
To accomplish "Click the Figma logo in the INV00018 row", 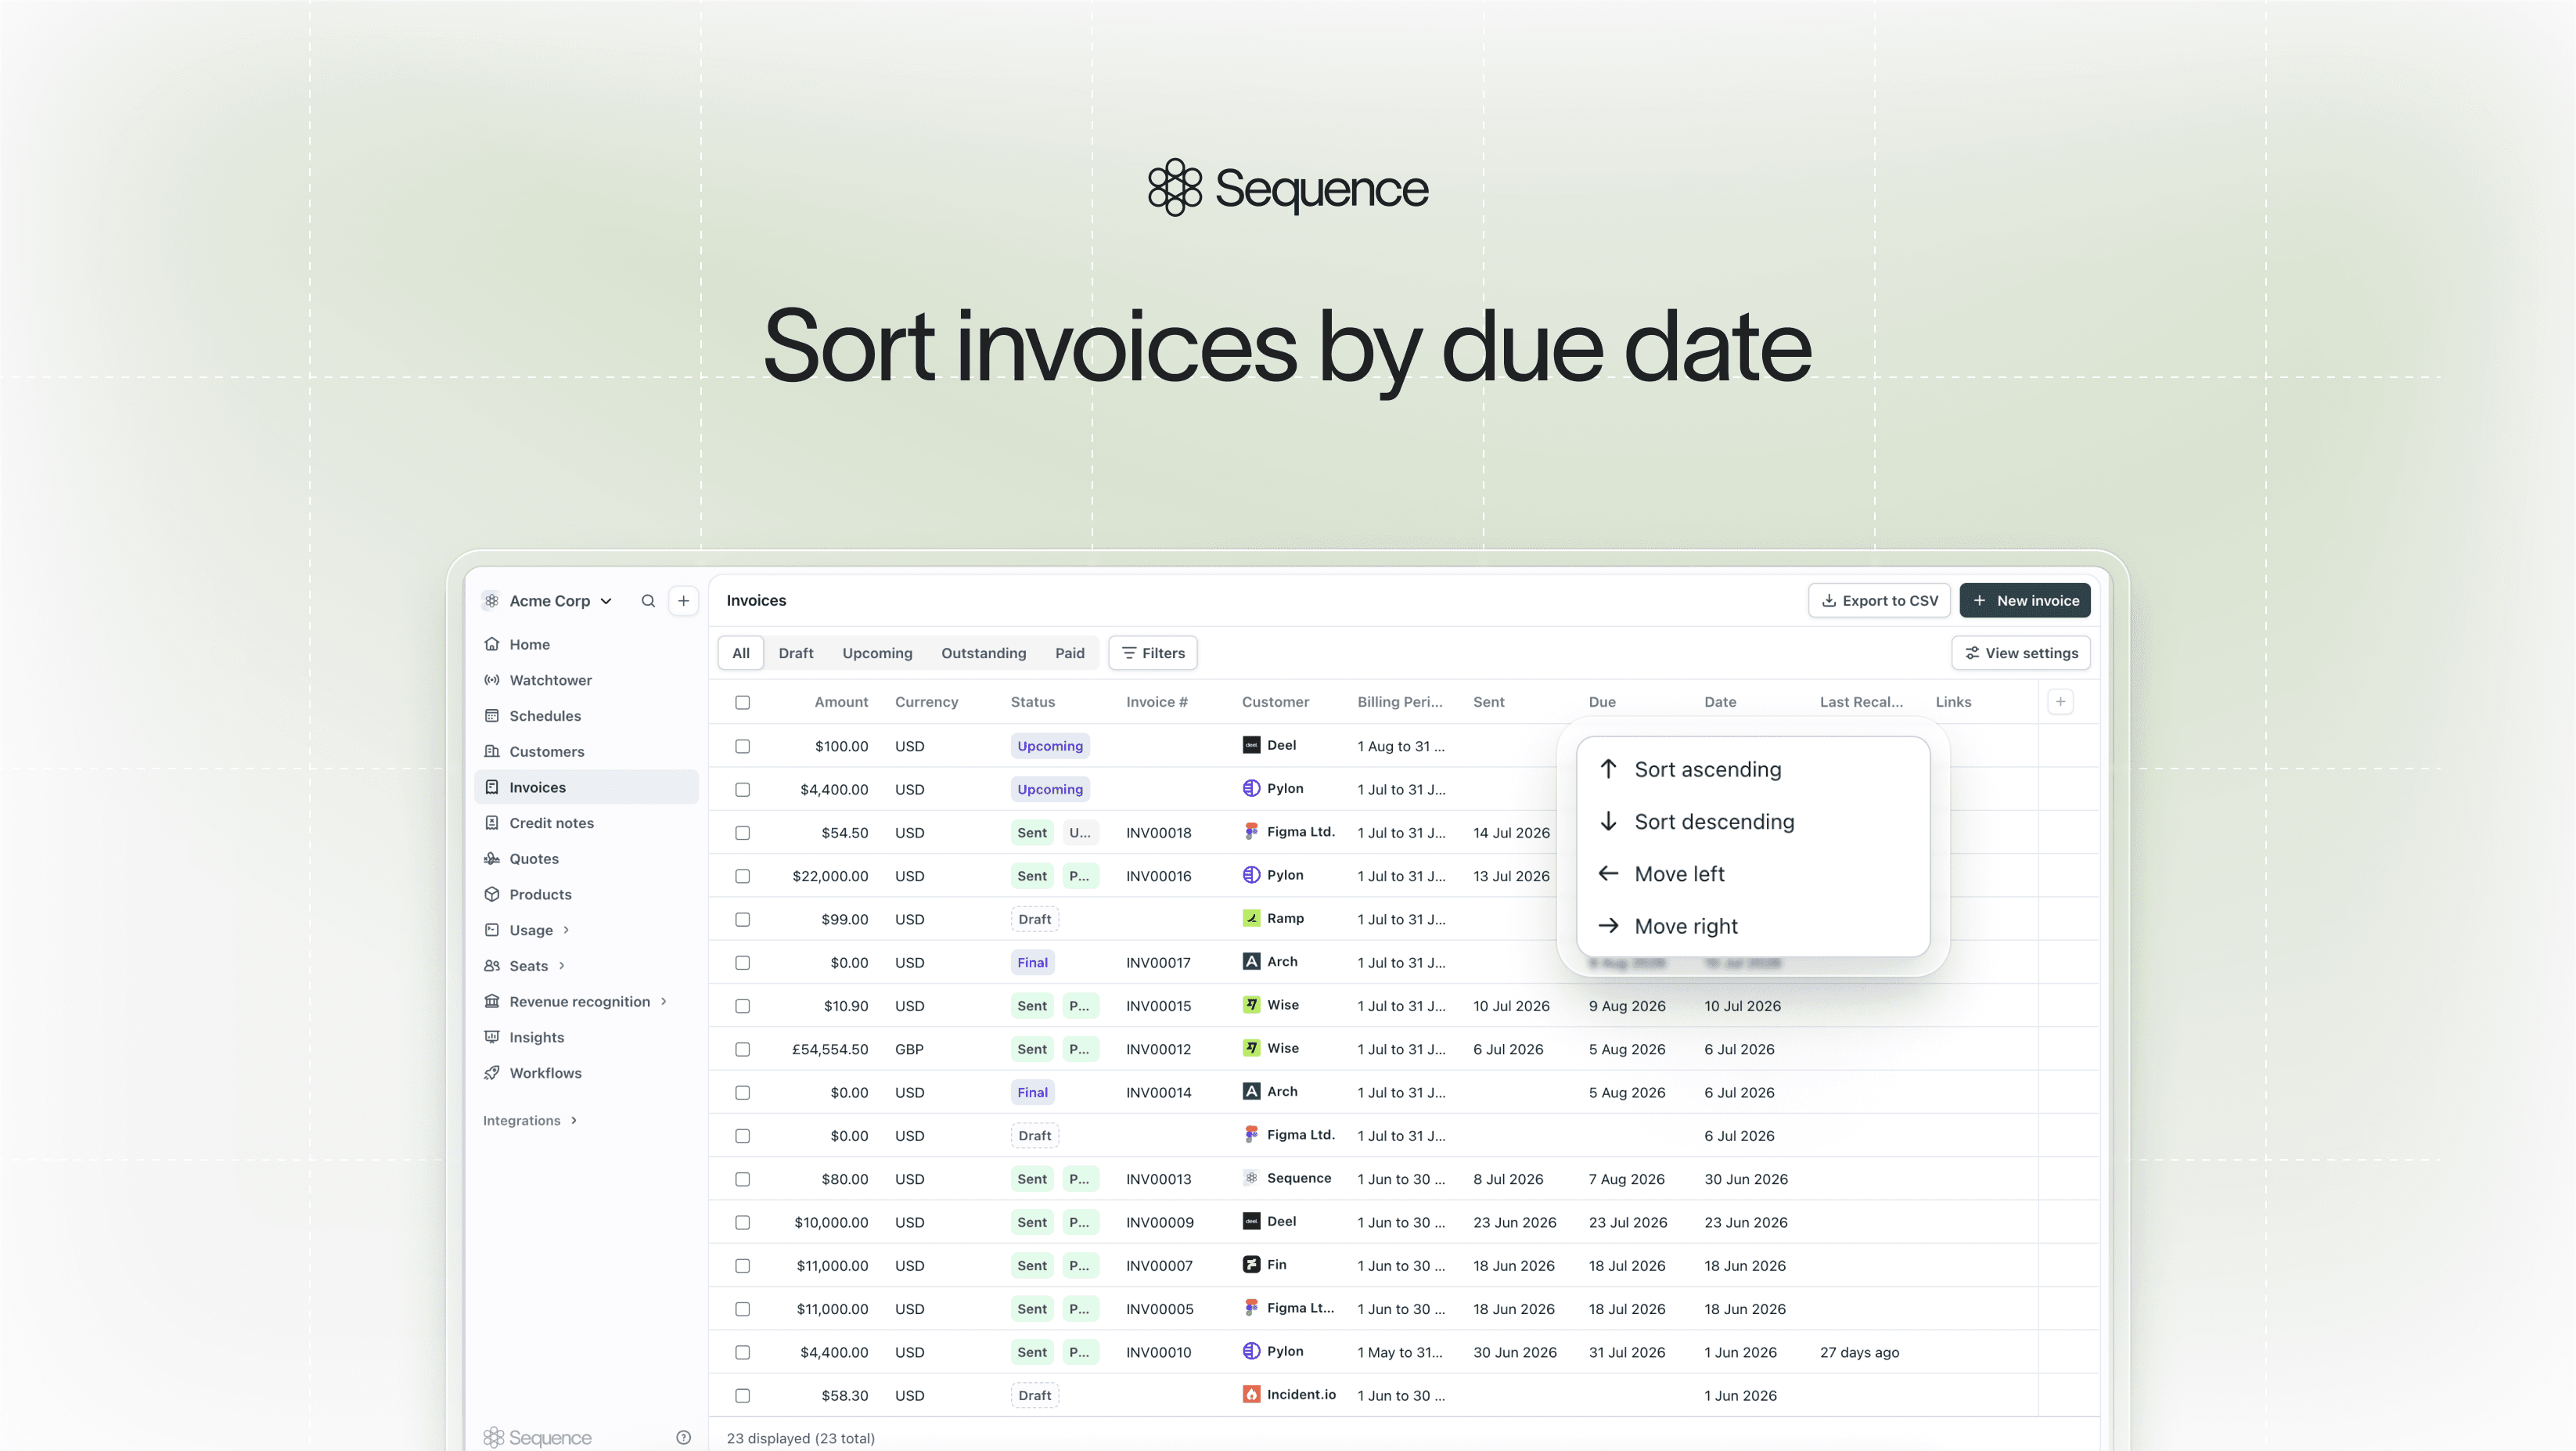I will tap(1251, 832).
